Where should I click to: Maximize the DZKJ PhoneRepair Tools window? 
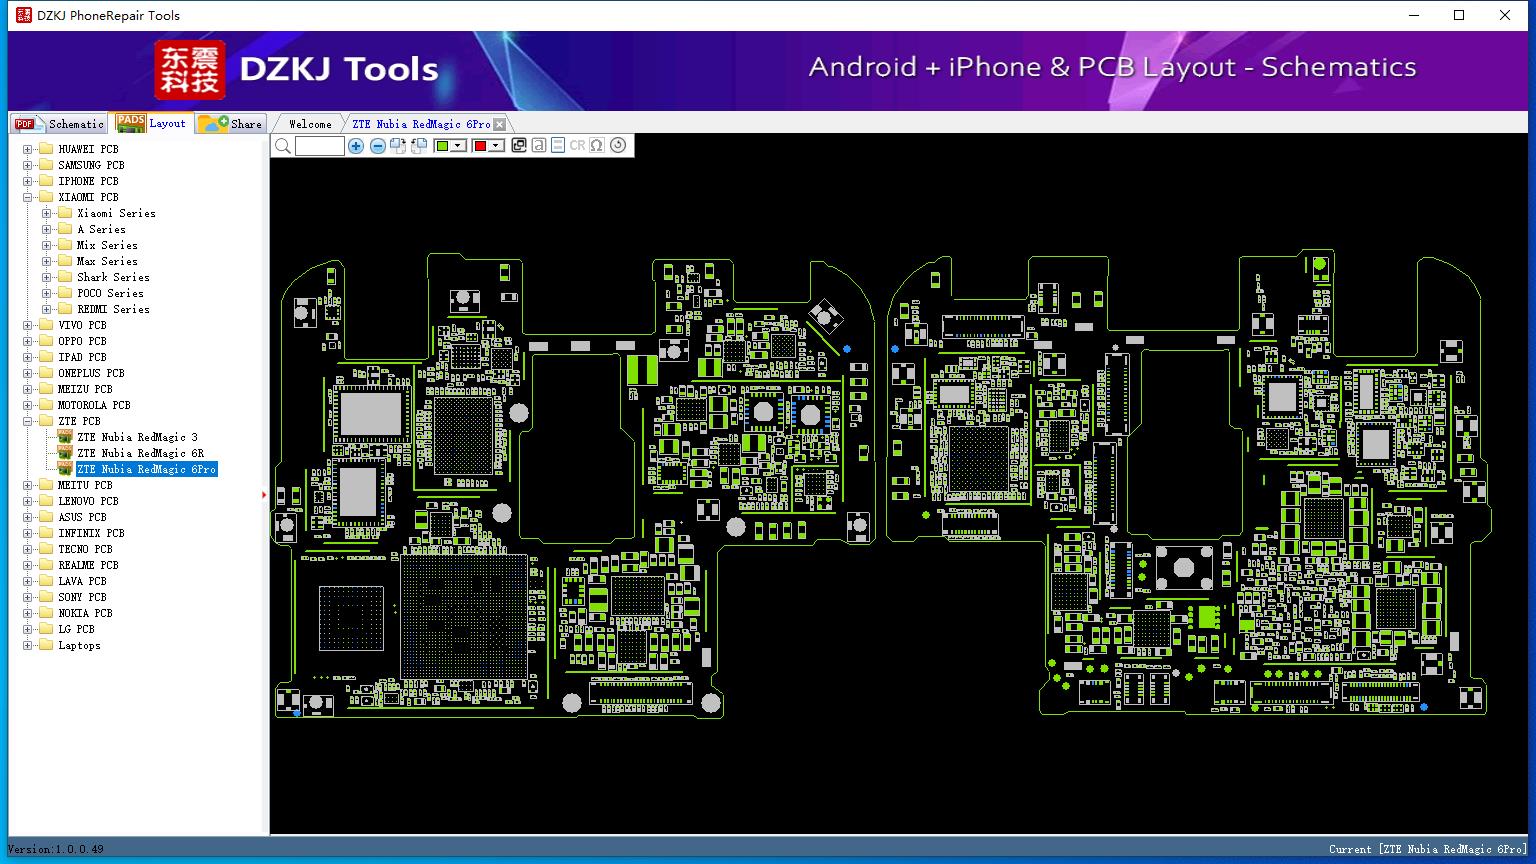[x=1459, y=15]
